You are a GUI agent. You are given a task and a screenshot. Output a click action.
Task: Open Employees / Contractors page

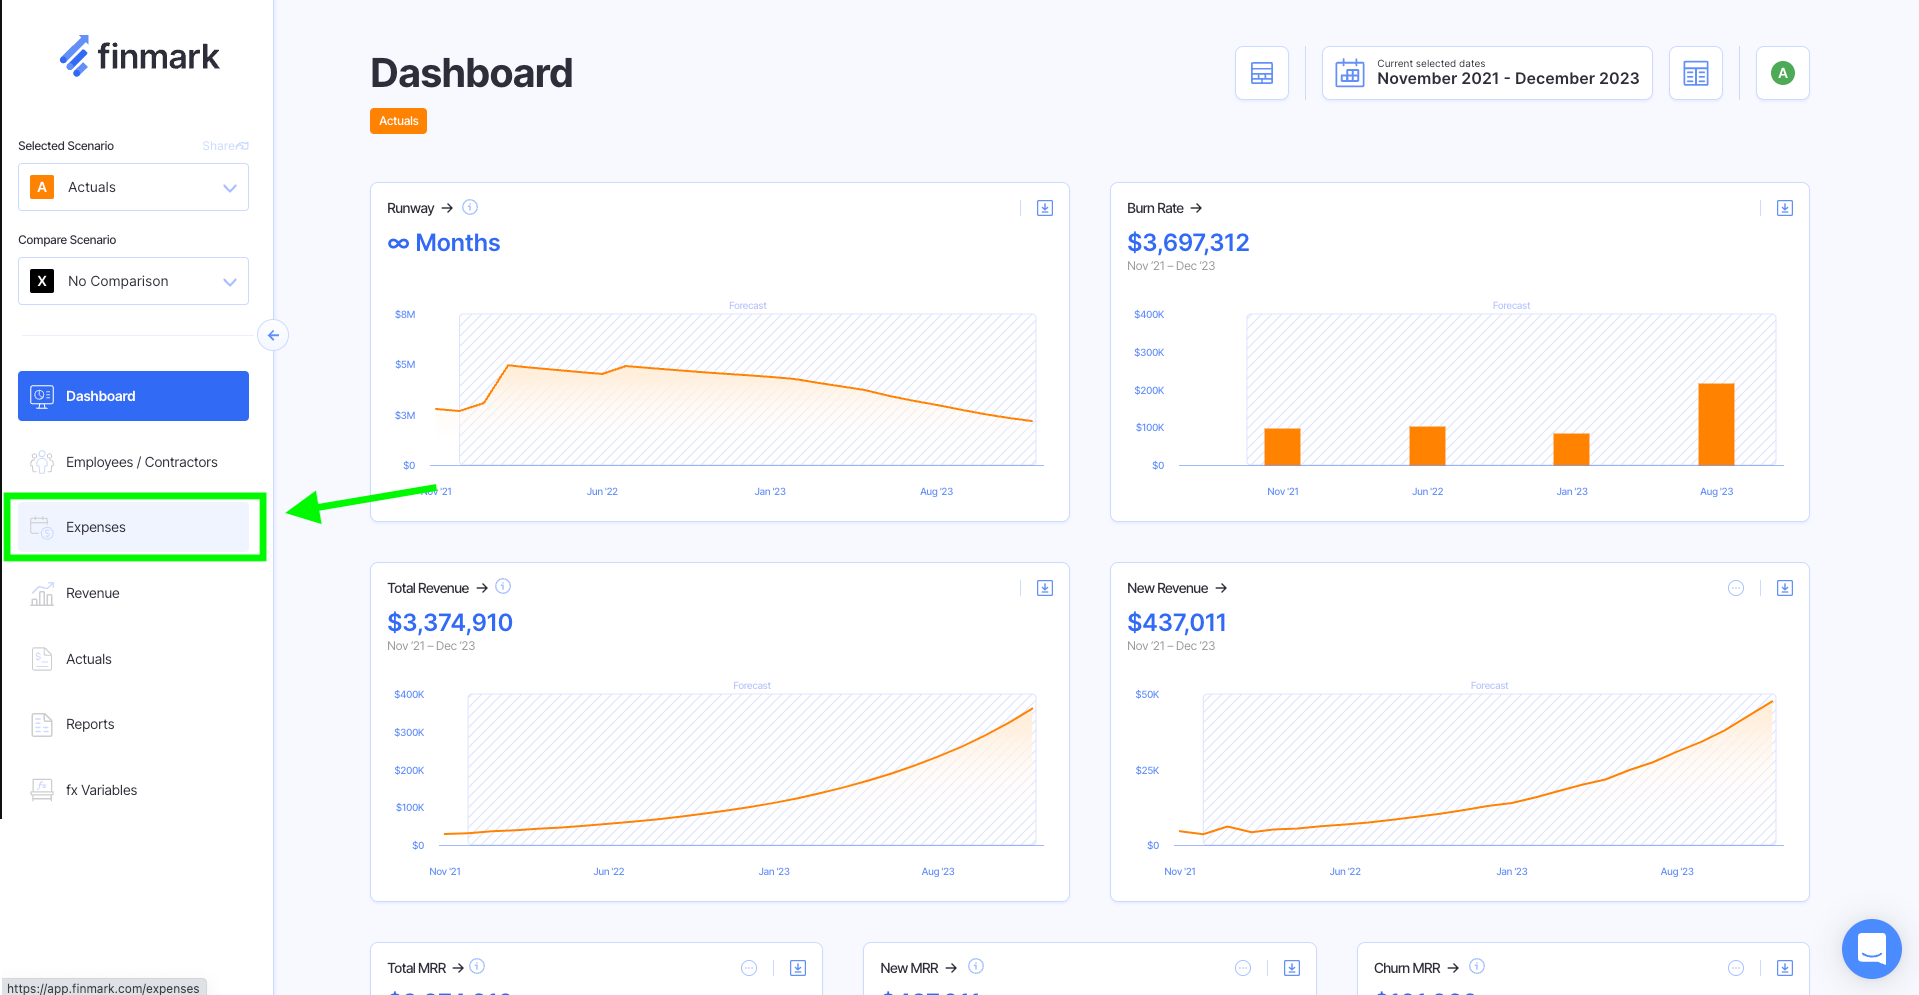tap(141, 462)
